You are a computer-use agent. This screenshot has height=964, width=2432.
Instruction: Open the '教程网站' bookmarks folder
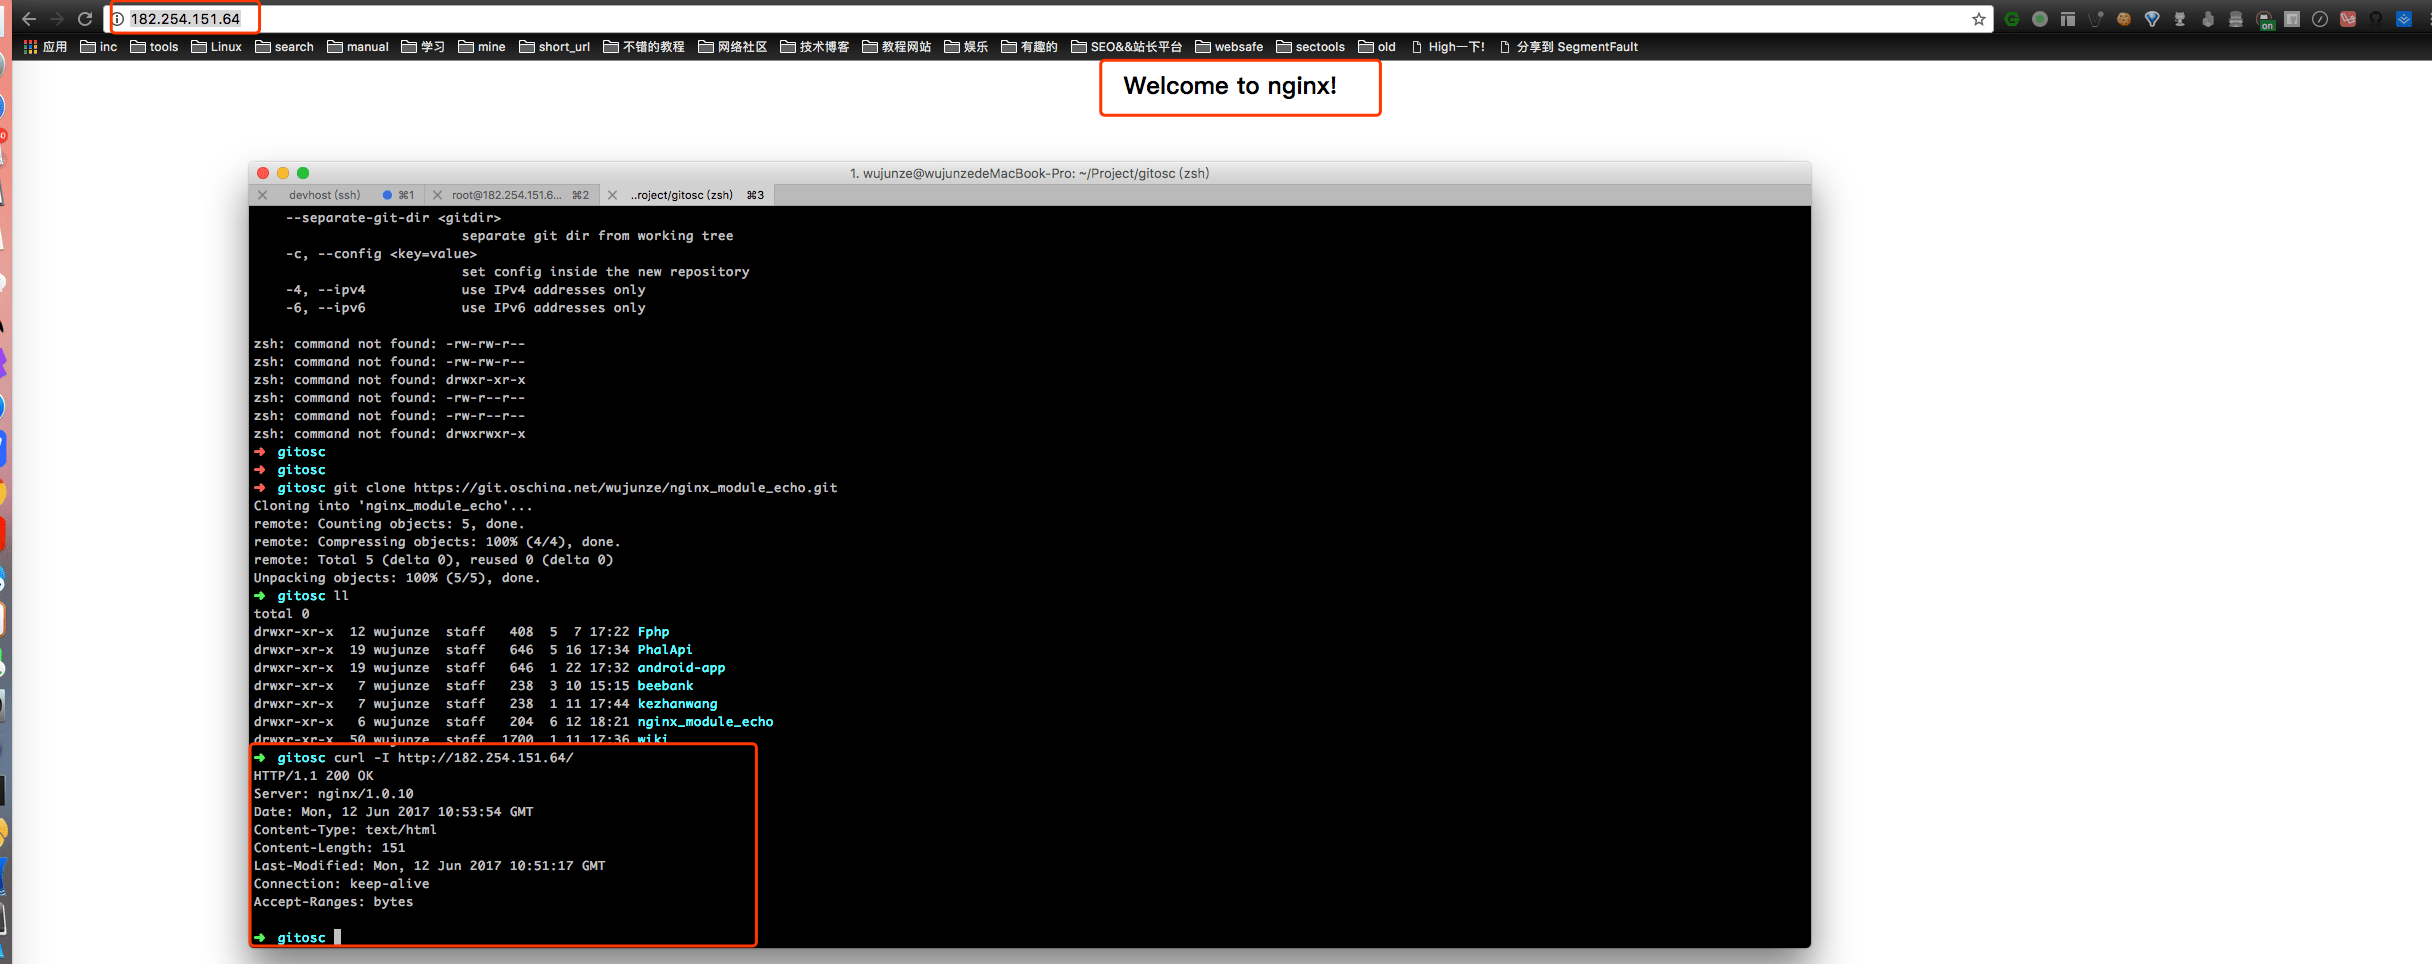897,47
